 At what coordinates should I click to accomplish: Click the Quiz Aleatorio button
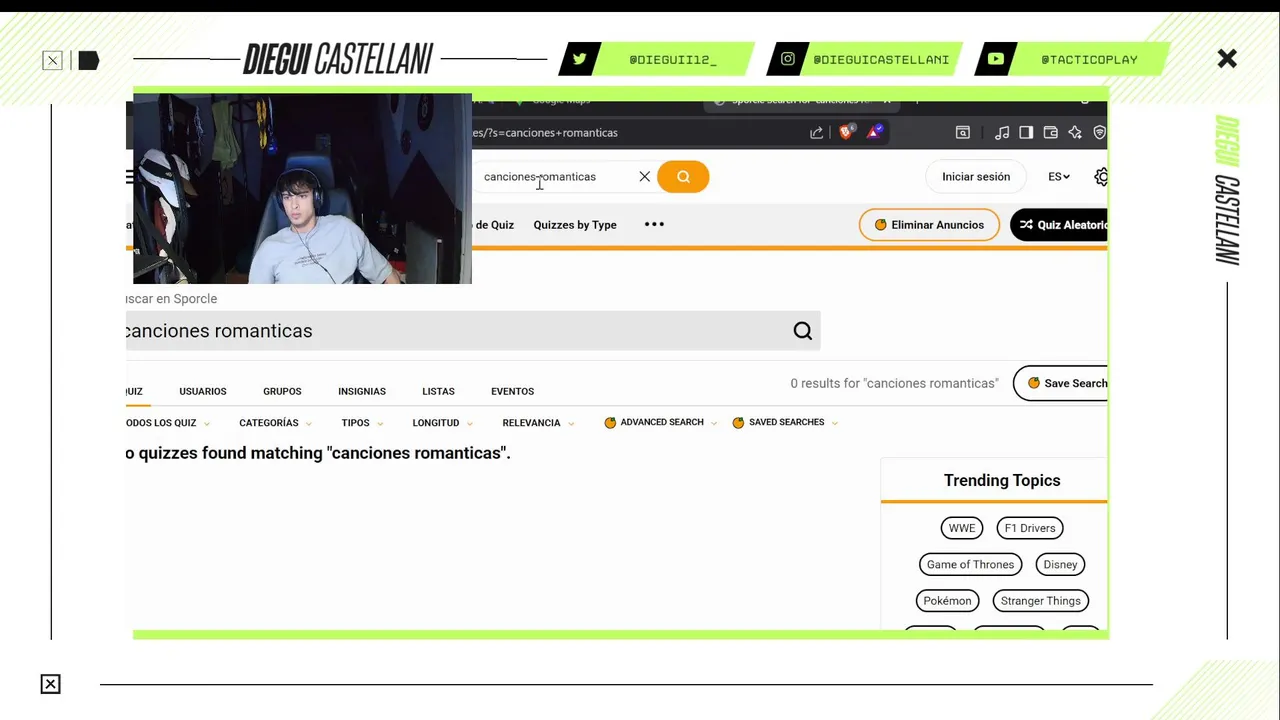tap(1060, 225)
